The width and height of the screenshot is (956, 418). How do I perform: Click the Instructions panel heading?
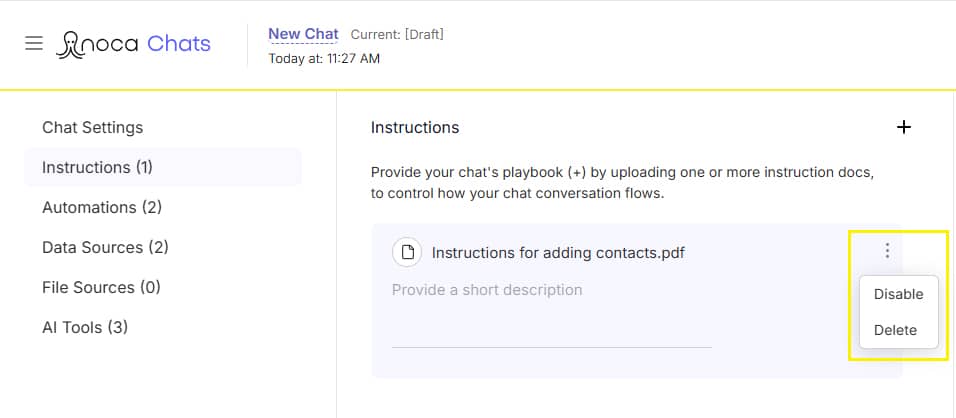point(415,127)
